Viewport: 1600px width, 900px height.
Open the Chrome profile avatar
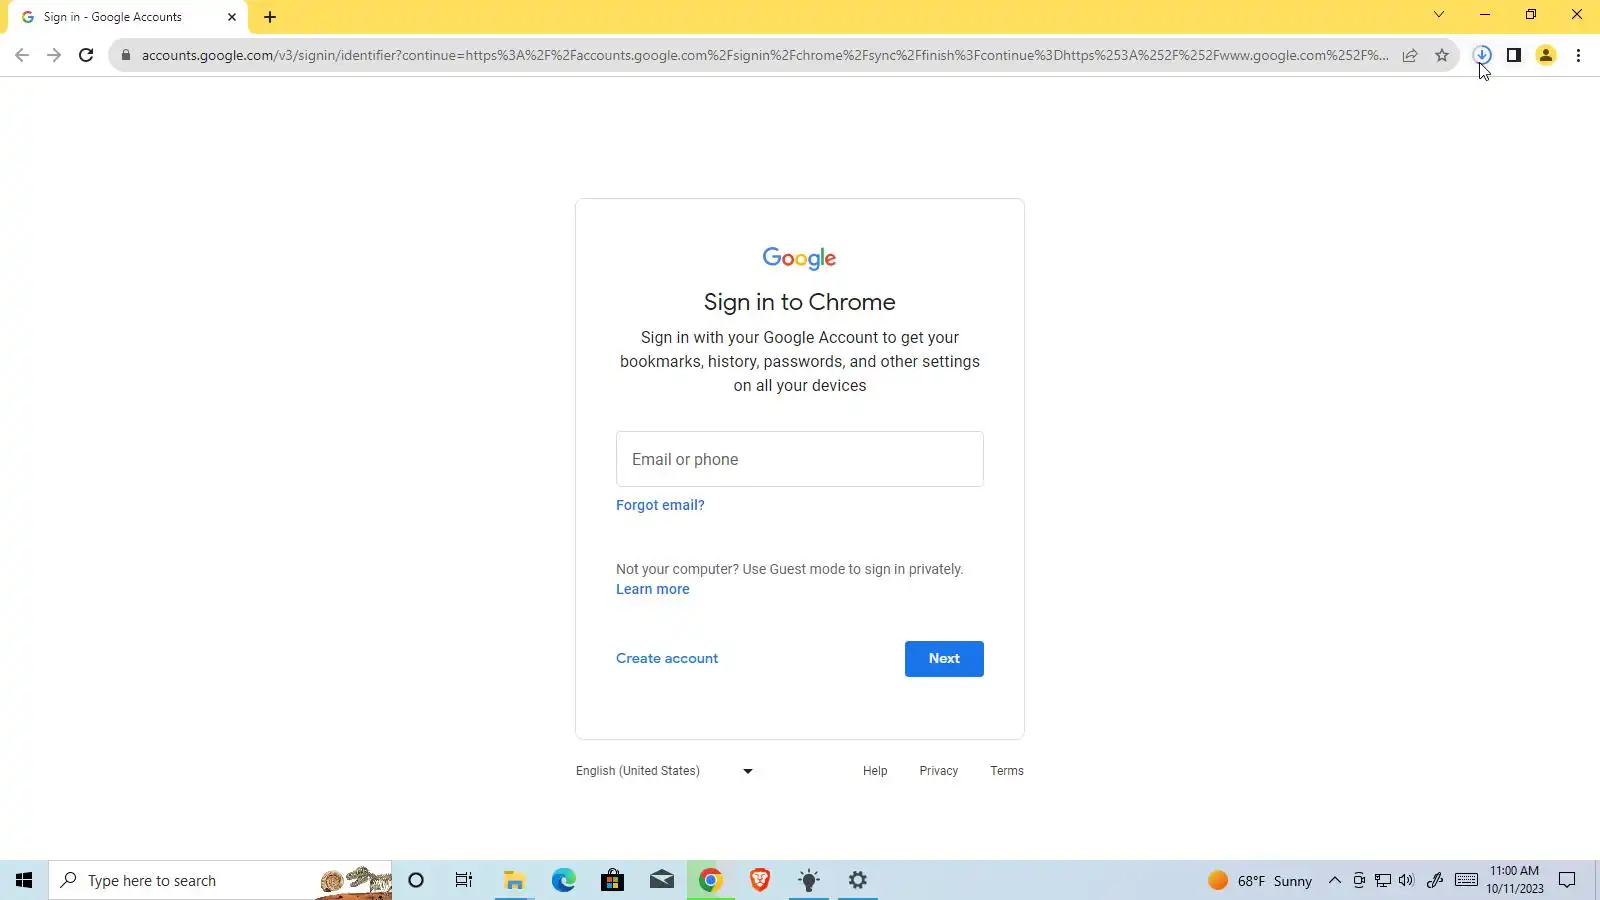(1546, 55)
